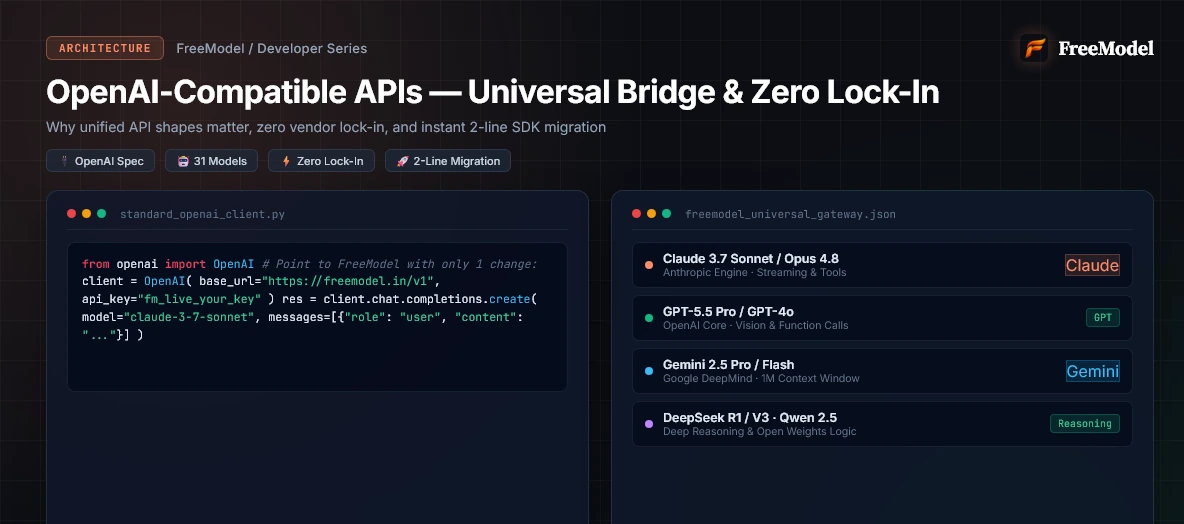Click the freemodel_universal_gateway.json file name
Image resolution: width=1184 pixels, height=524 pixels.
(x=791, y=214)
